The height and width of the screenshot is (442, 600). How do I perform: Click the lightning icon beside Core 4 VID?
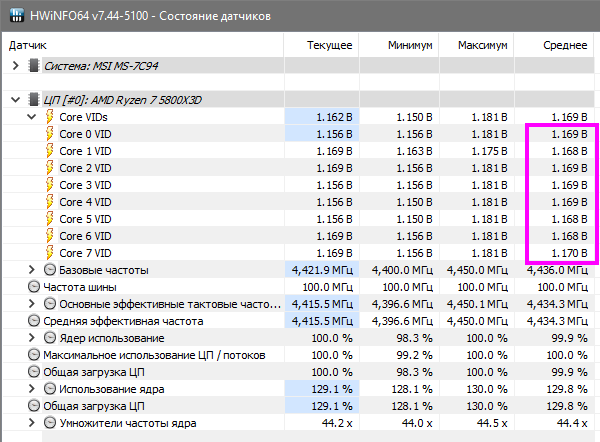point(49,202)
